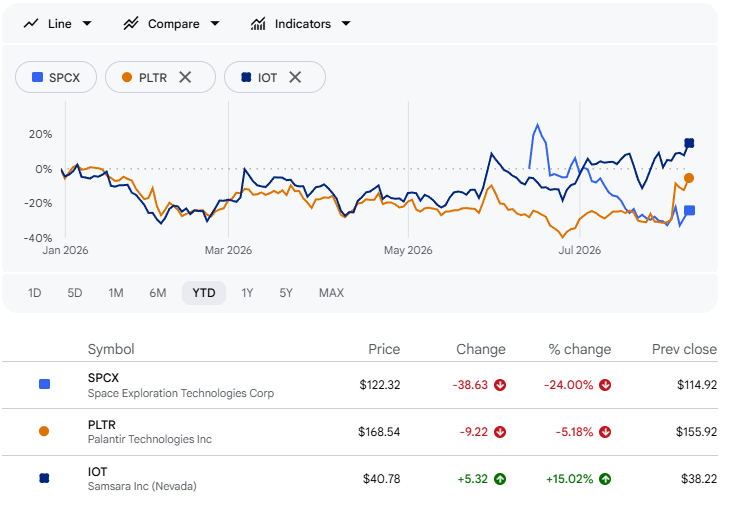This screenshot has width=737, height=506.
Task: Choose the MAX time range
Action: click(x=331, y=293)
